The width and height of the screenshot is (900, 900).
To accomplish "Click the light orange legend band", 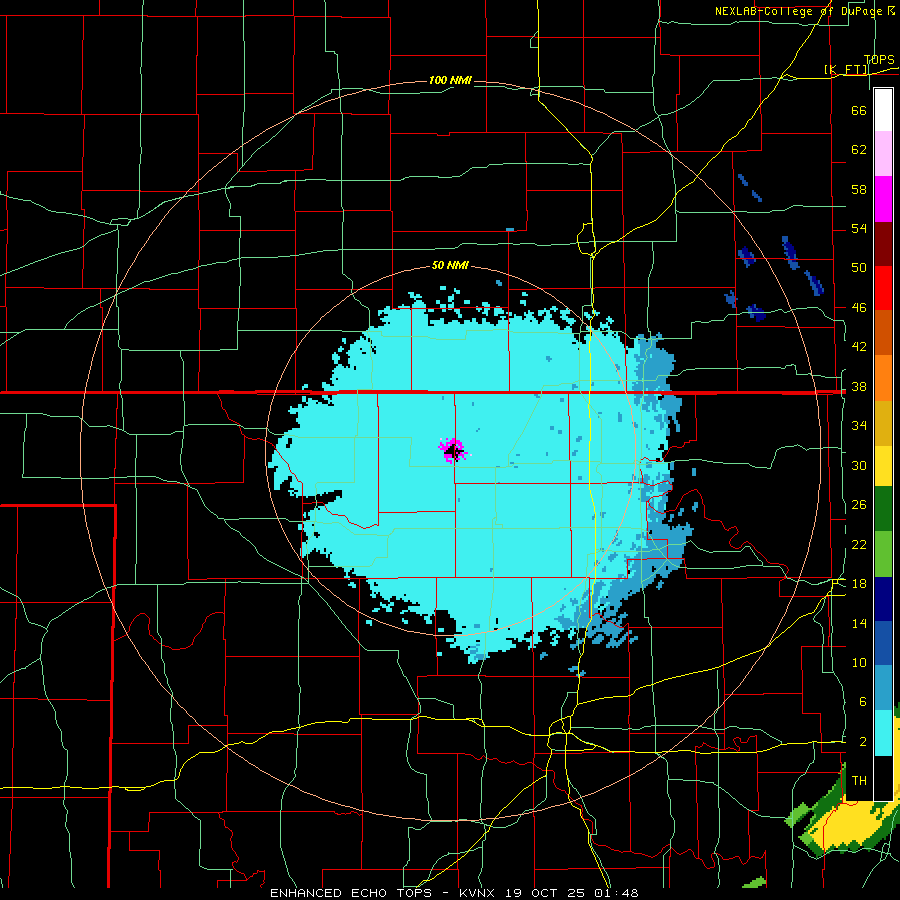I will tap(883, 378).
